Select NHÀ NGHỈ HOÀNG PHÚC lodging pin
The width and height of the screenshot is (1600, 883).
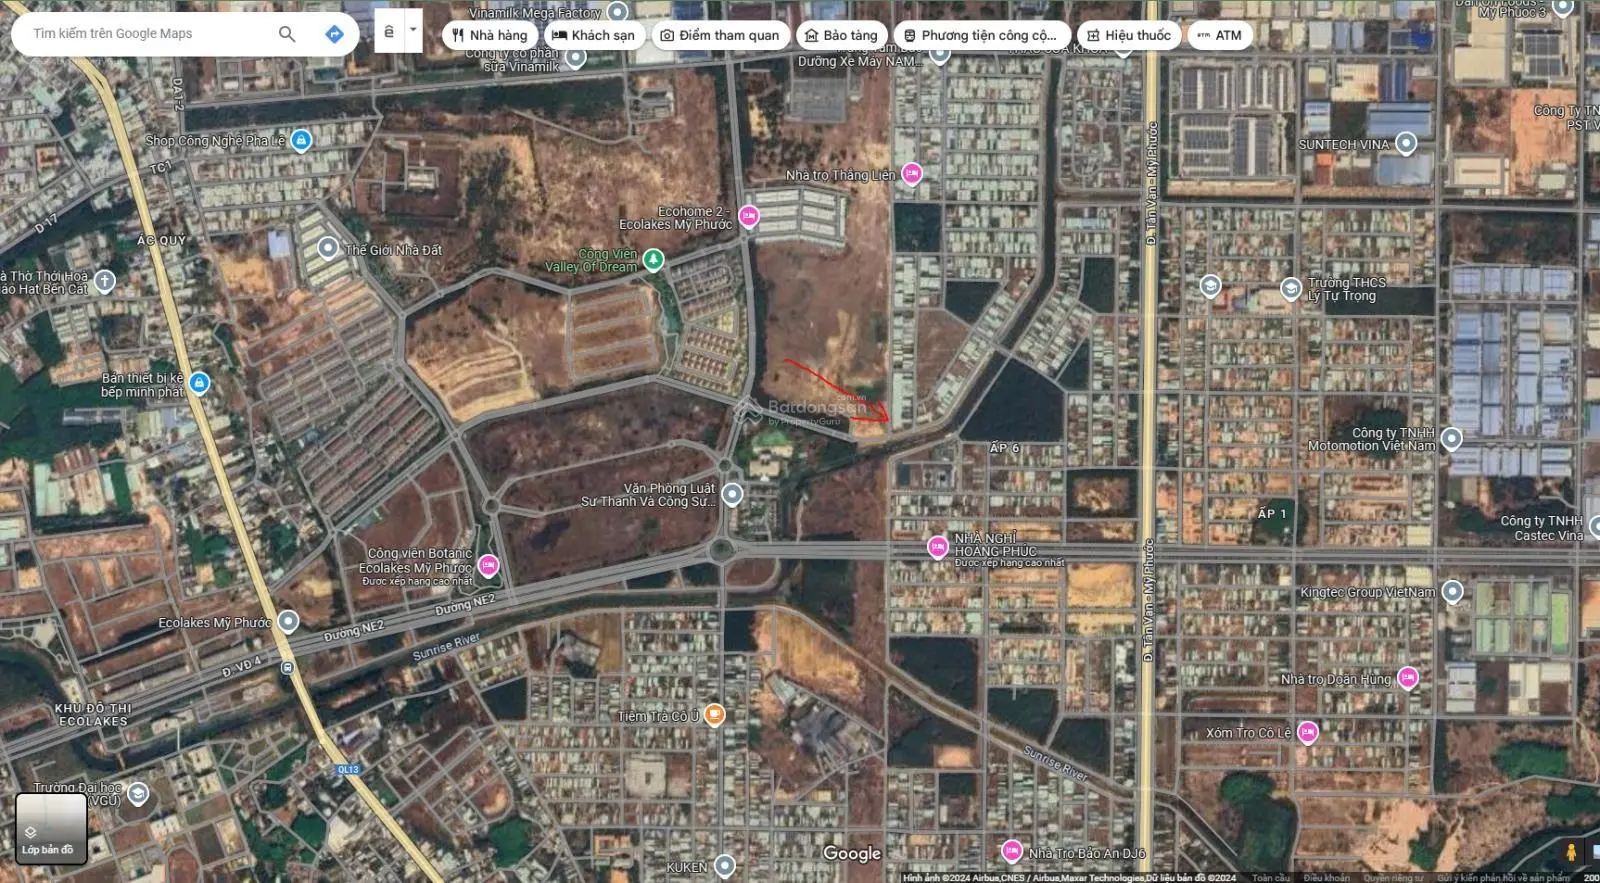938,547
